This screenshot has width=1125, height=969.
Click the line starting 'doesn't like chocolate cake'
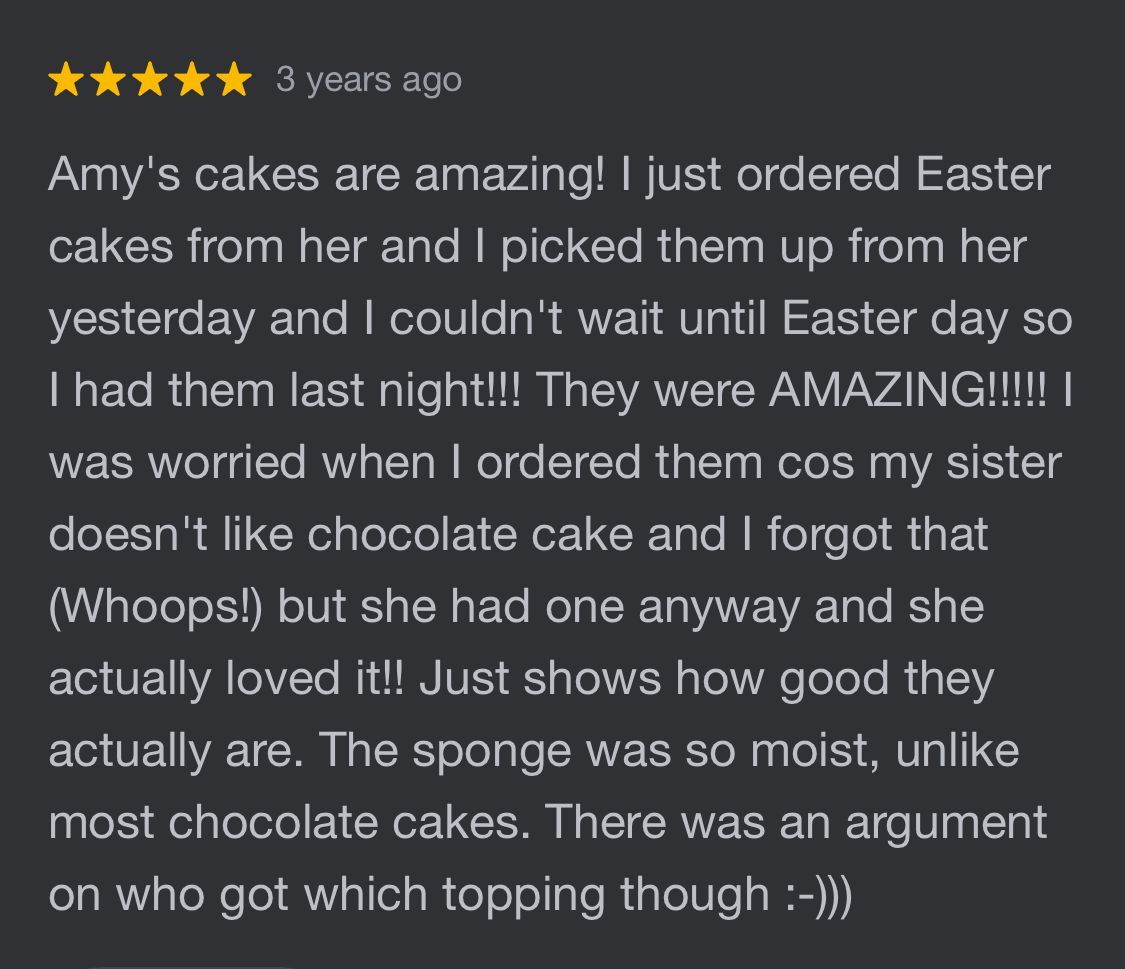click(518, 535)
